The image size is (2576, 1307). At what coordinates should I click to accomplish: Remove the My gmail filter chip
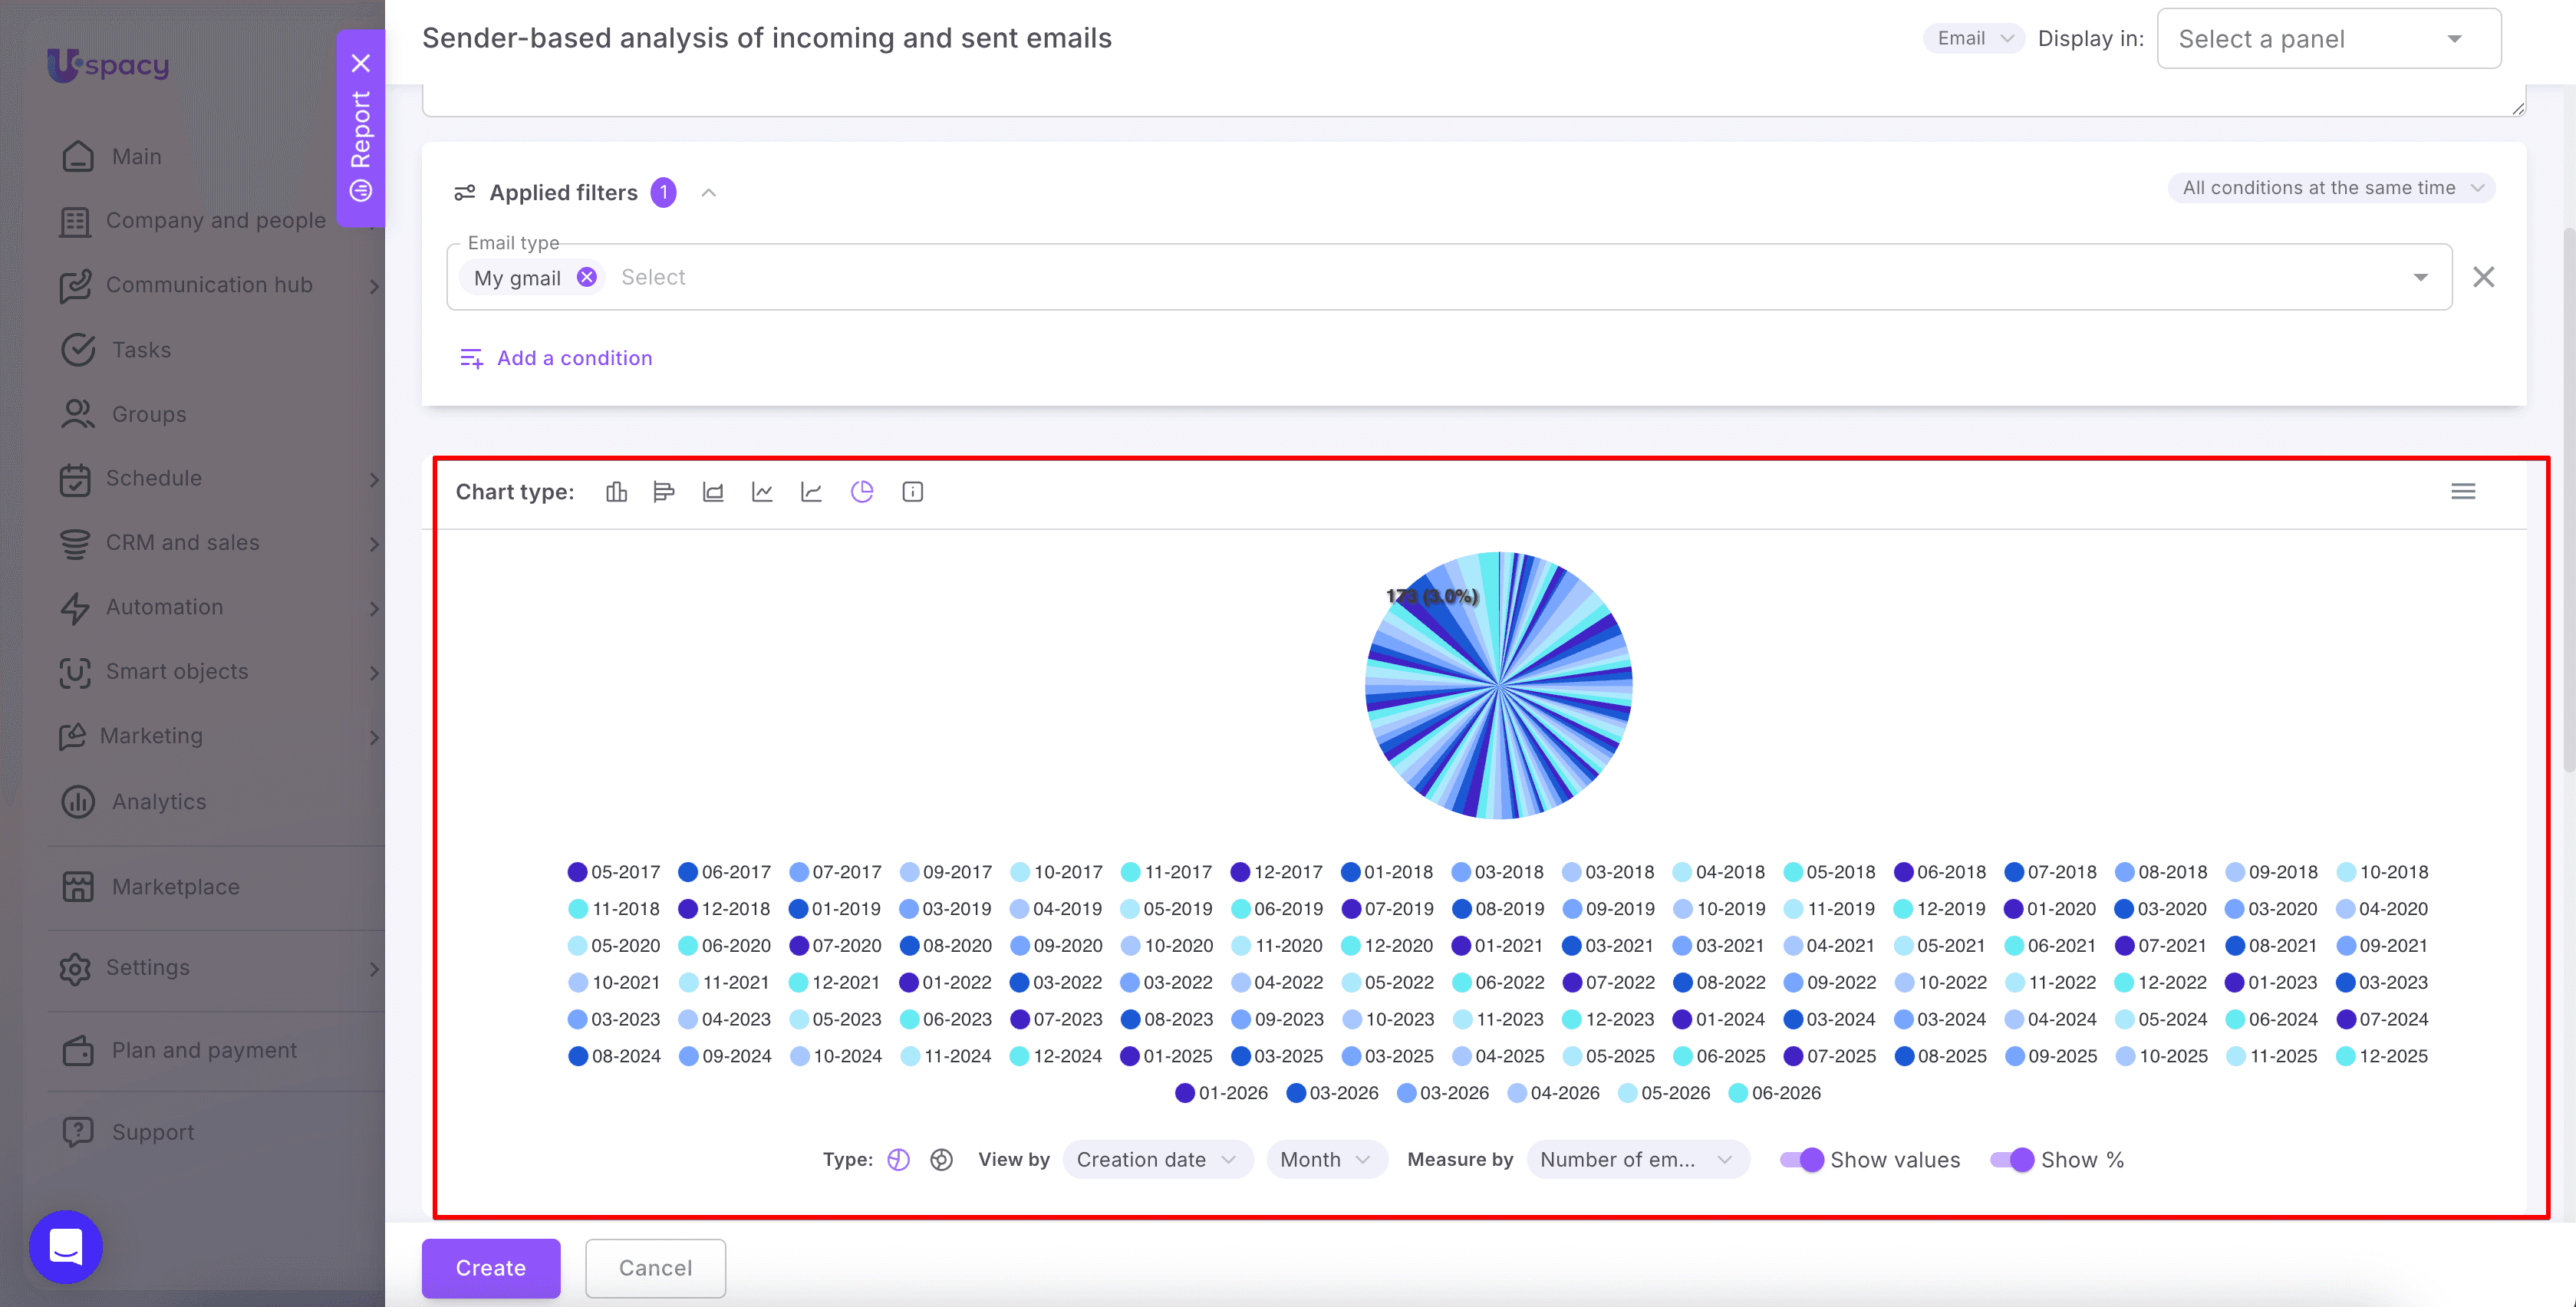(587, 277)
